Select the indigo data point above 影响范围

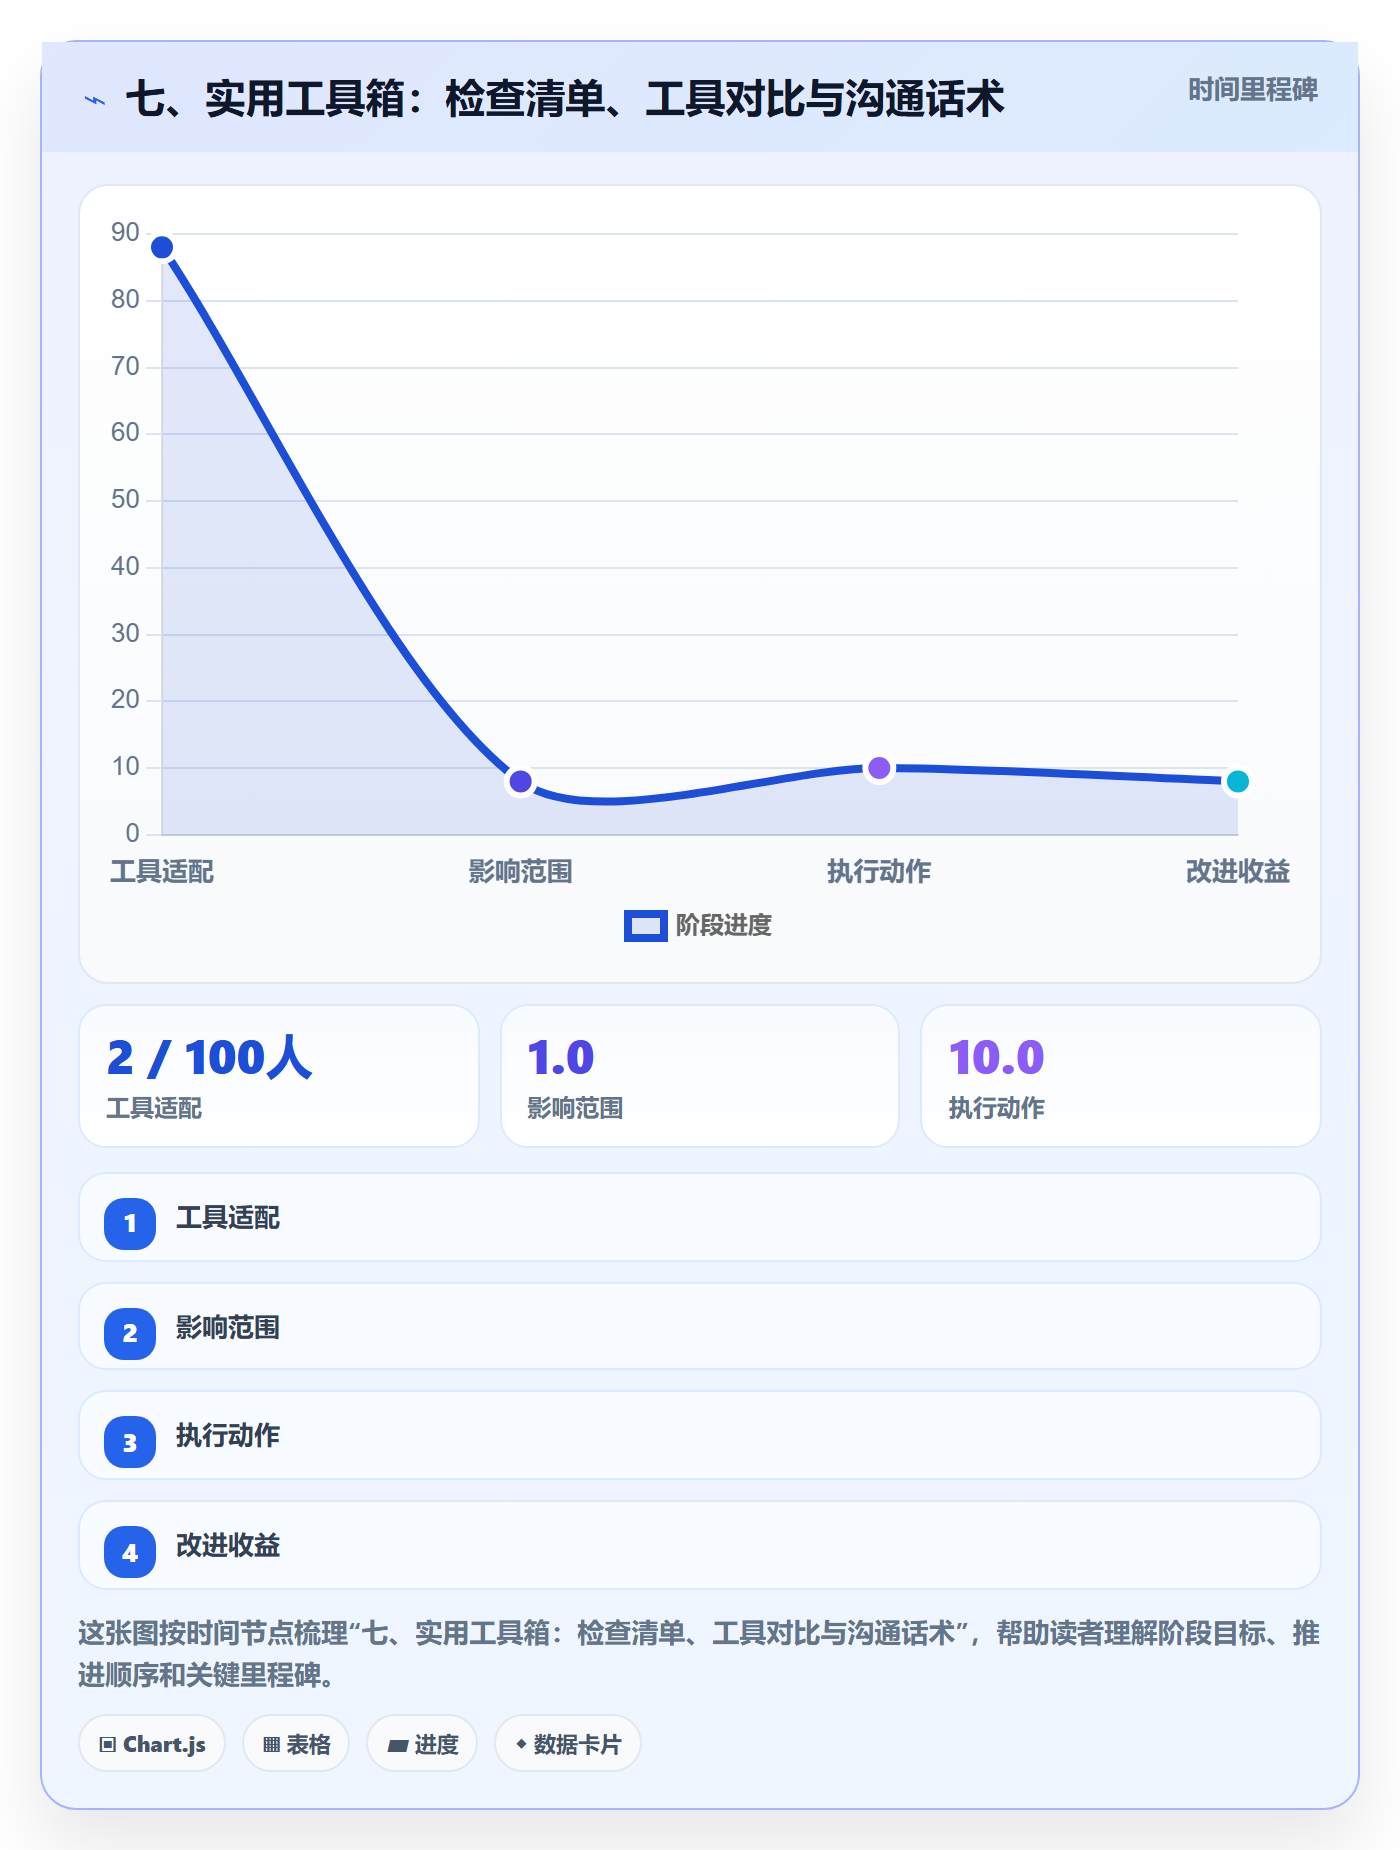tap(520, 781)
